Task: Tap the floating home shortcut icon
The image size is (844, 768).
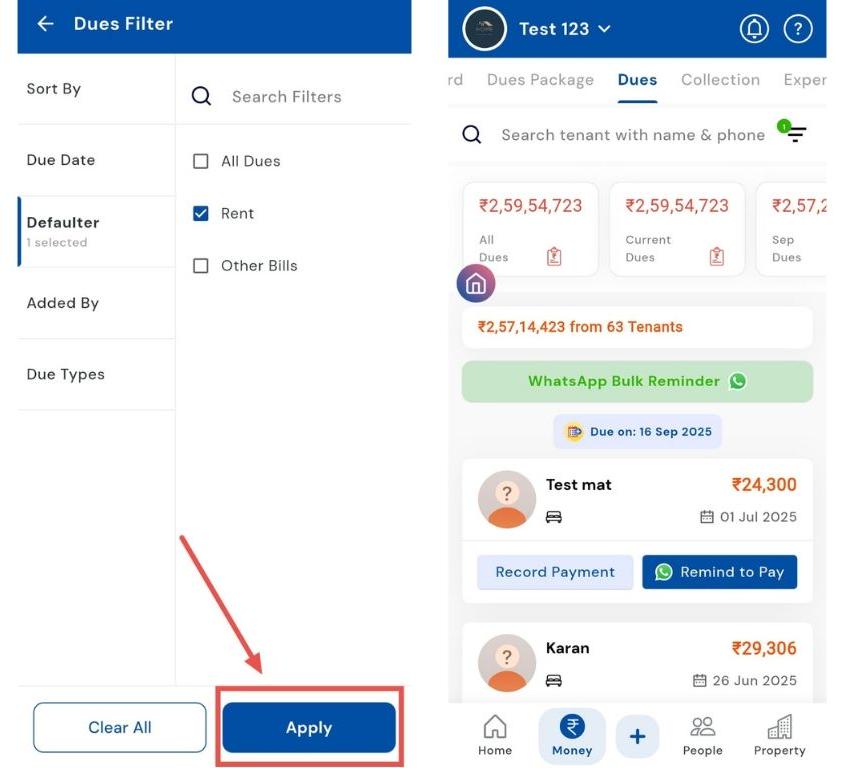Action: pyautogui.click(x=476, y=284)
